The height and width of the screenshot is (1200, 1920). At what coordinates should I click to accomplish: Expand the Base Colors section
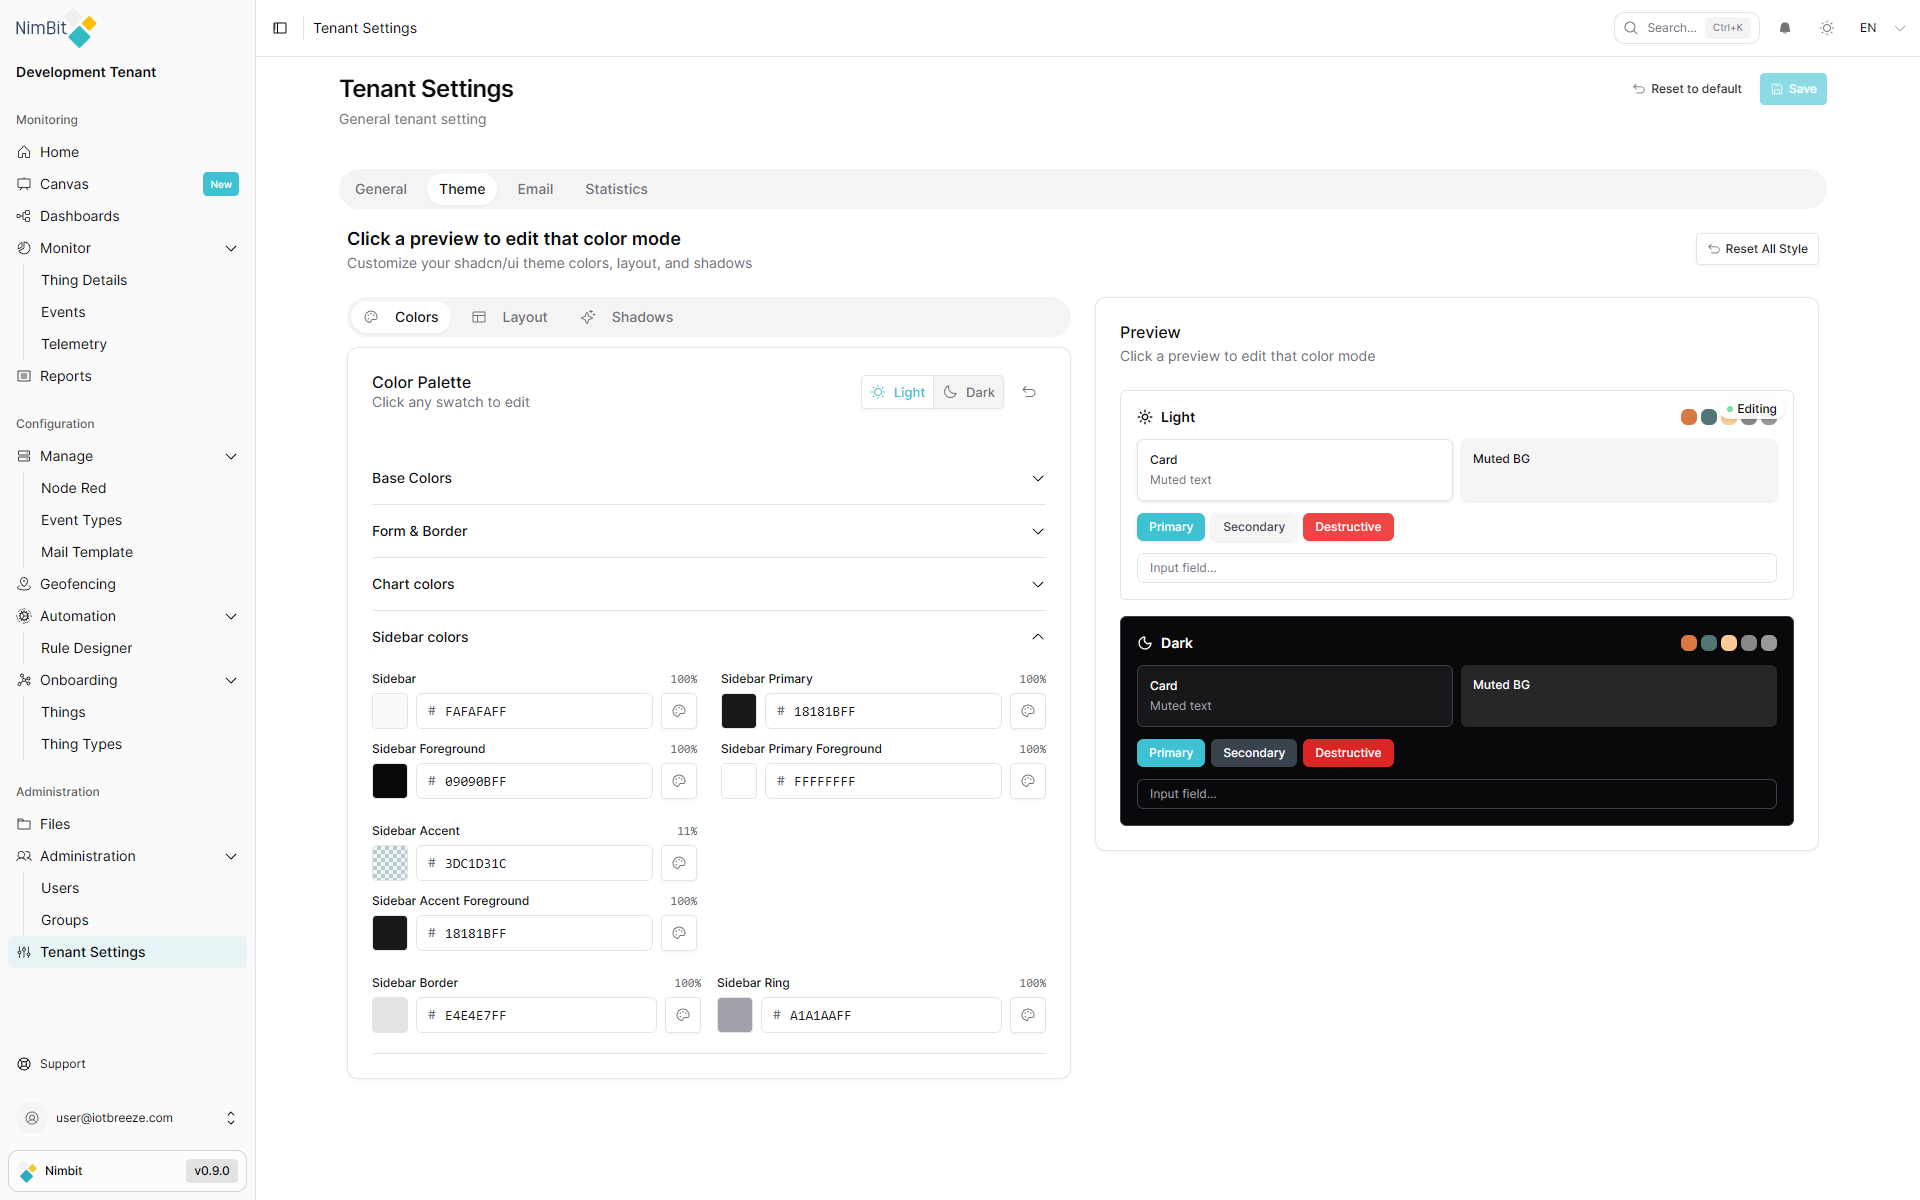708,478
